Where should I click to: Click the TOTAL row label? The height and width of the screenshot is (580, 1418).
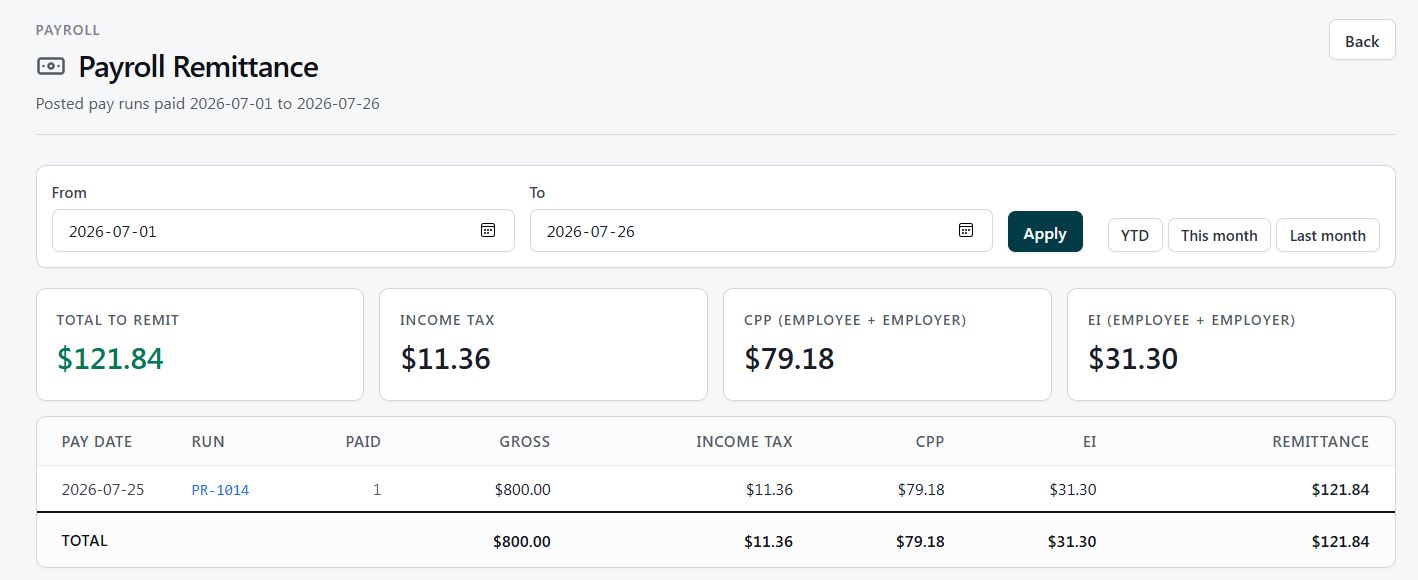[85, 541]
